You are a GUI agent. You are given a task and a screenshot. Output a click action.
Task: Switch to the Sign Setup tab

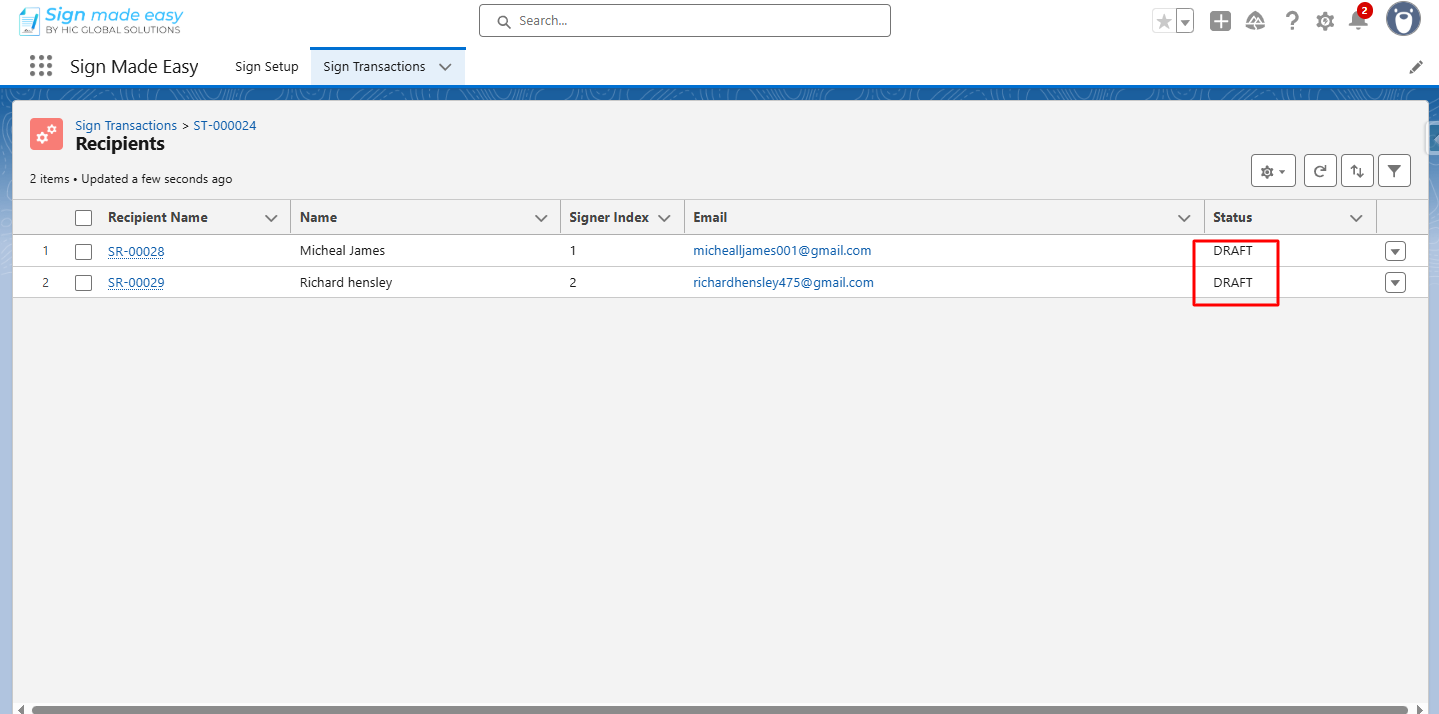(266, 67)
